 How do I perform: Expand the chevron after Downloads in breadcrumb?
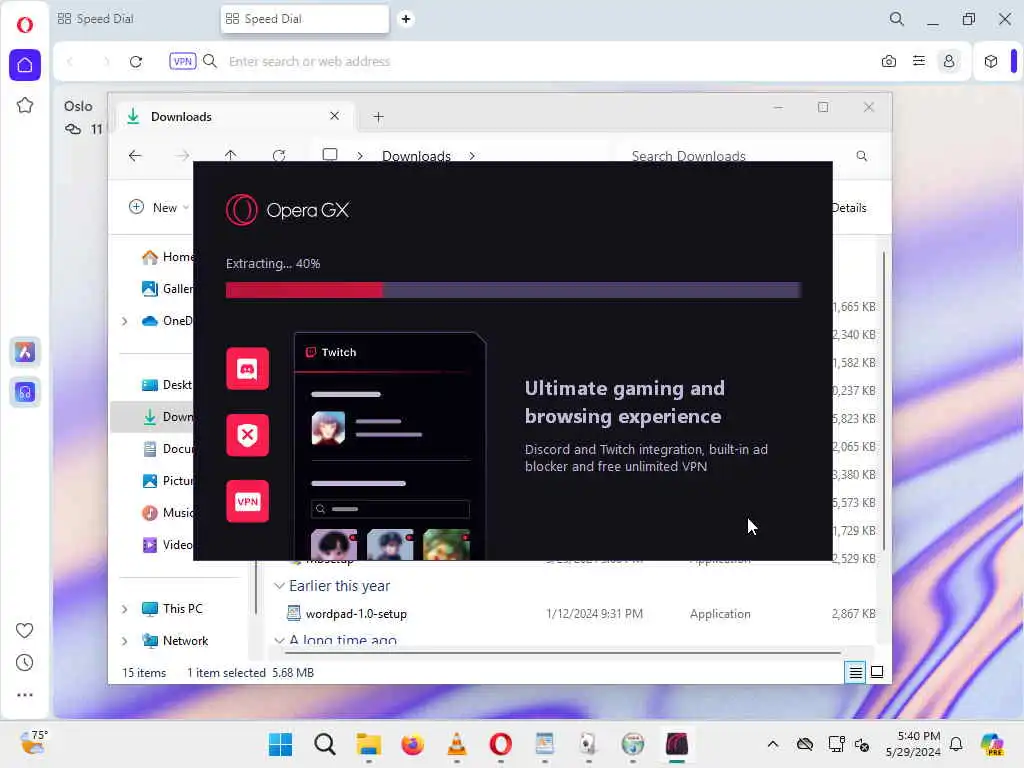pyautogui.click(x=472, y=156)
